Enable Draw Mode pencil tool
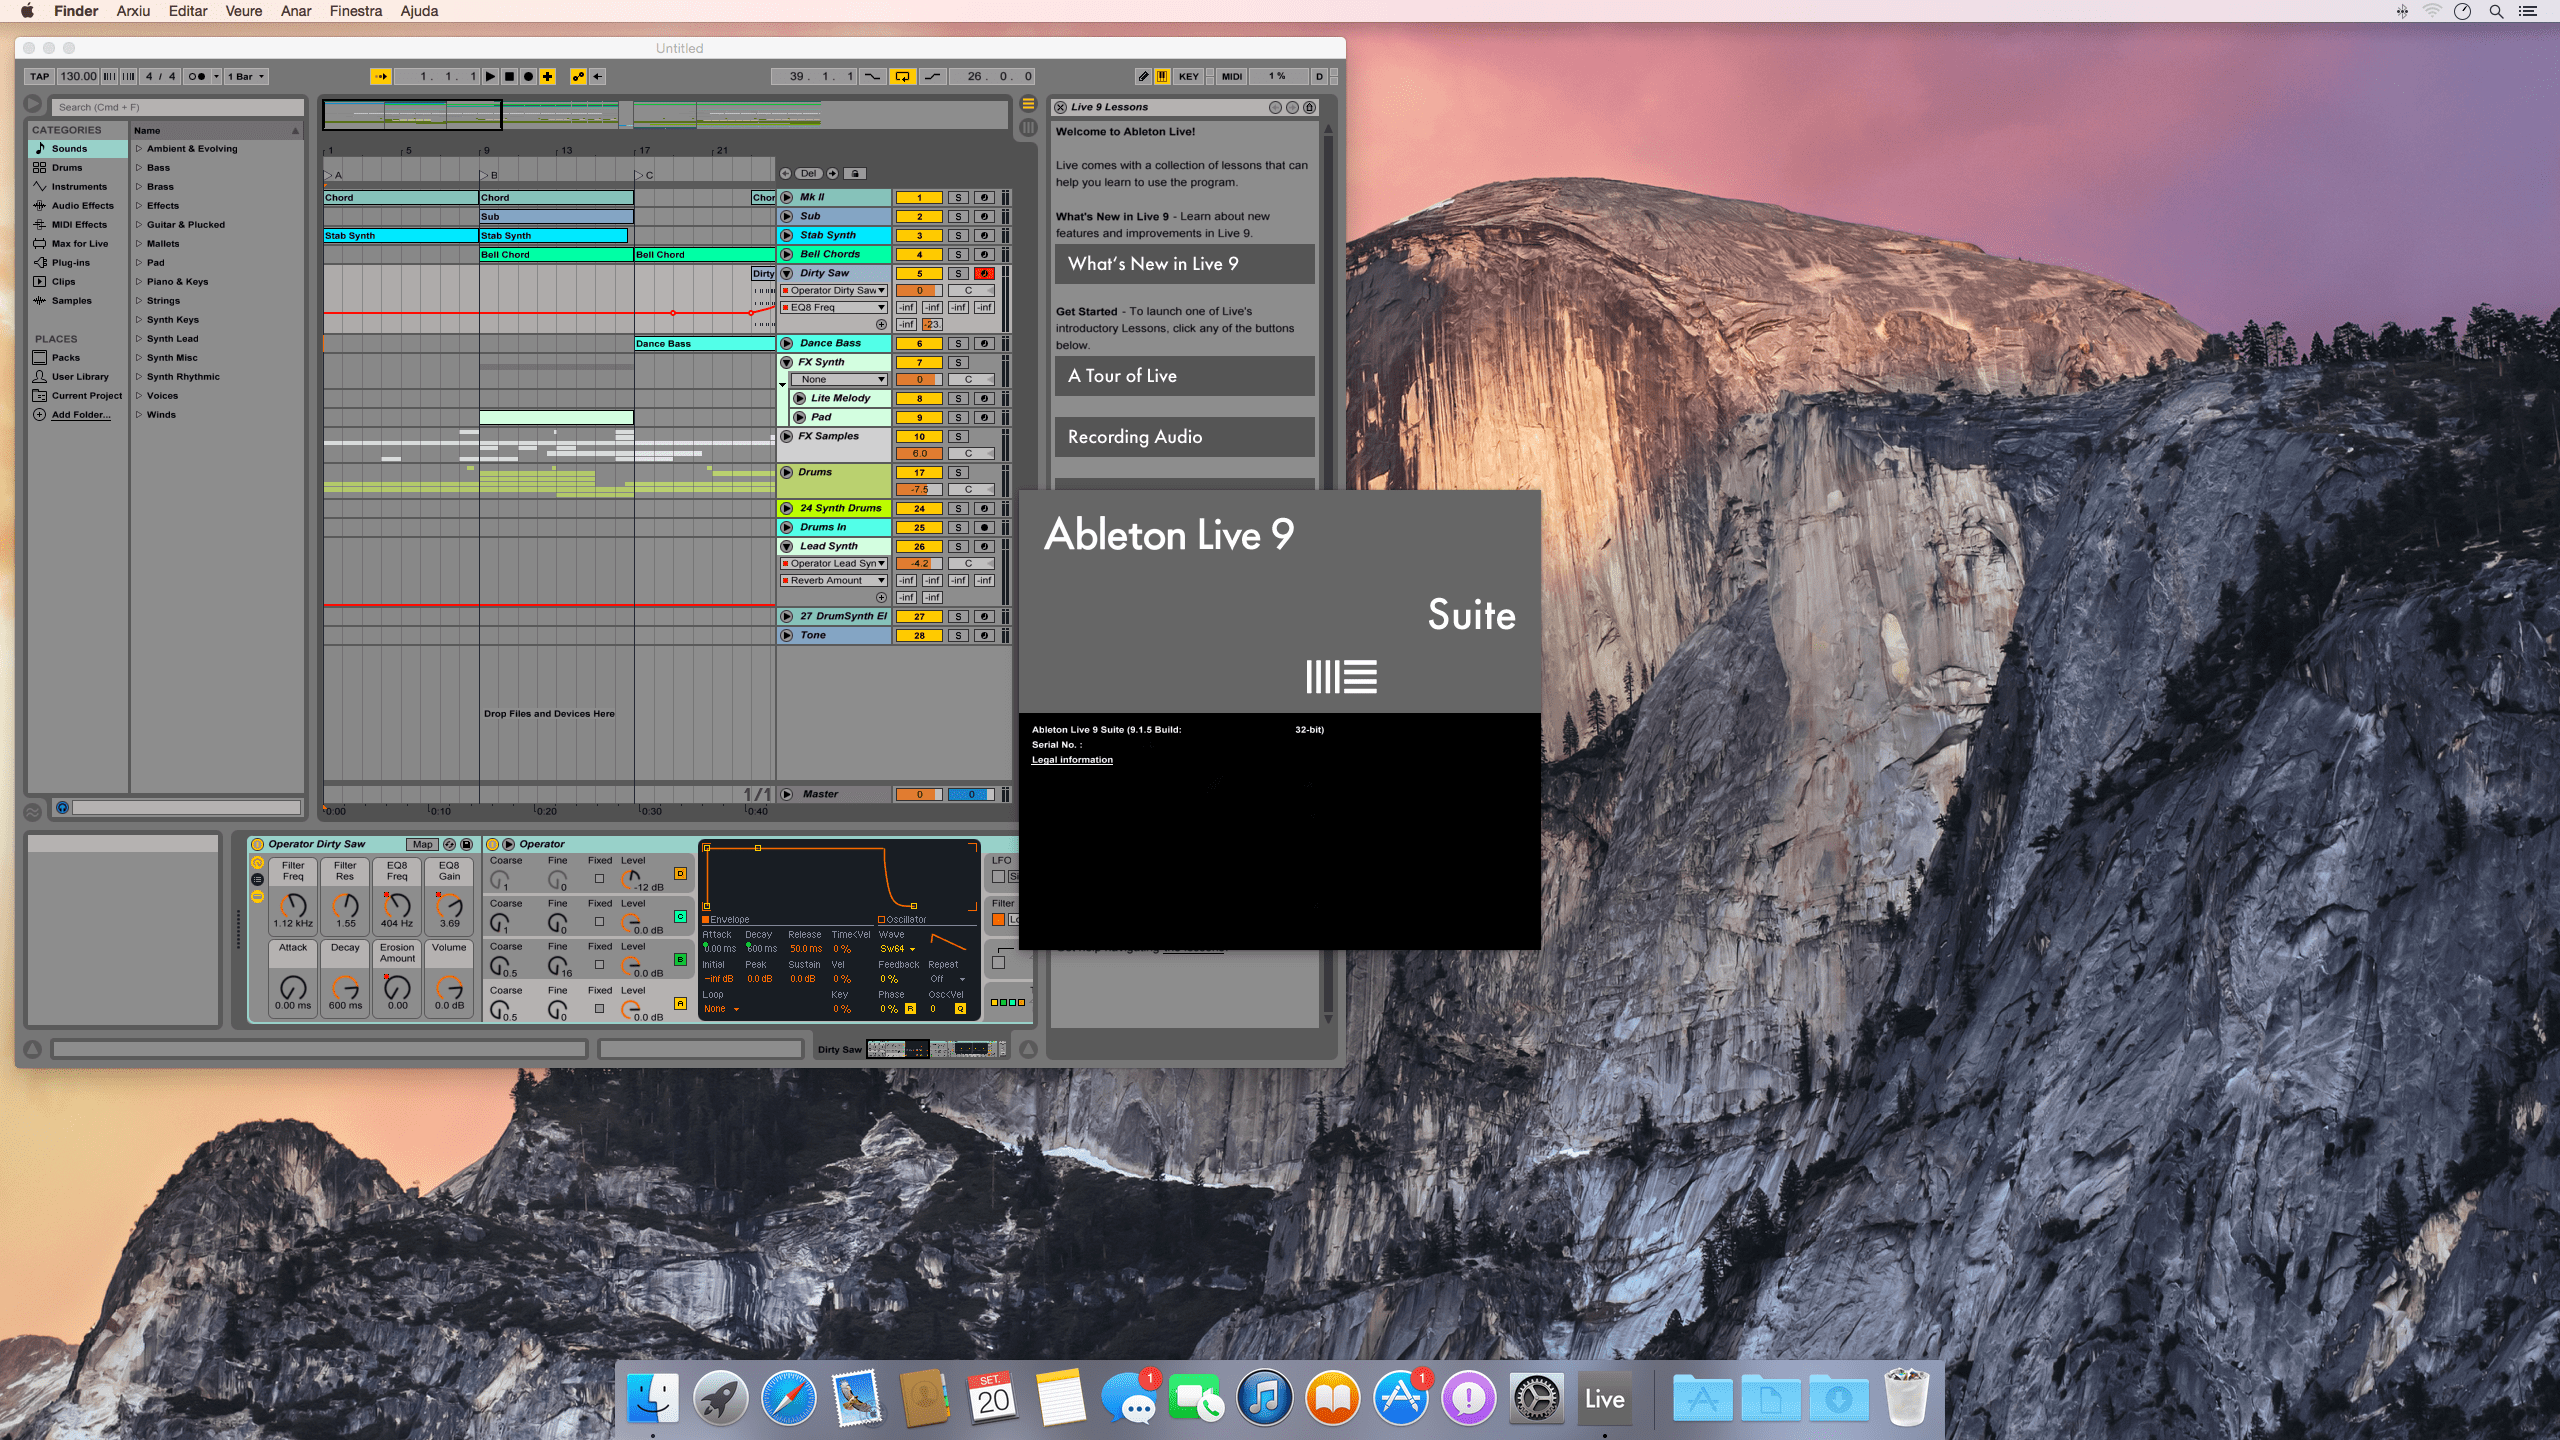This screenshot has width=2560, height=1440. [x=1143, y=76]
